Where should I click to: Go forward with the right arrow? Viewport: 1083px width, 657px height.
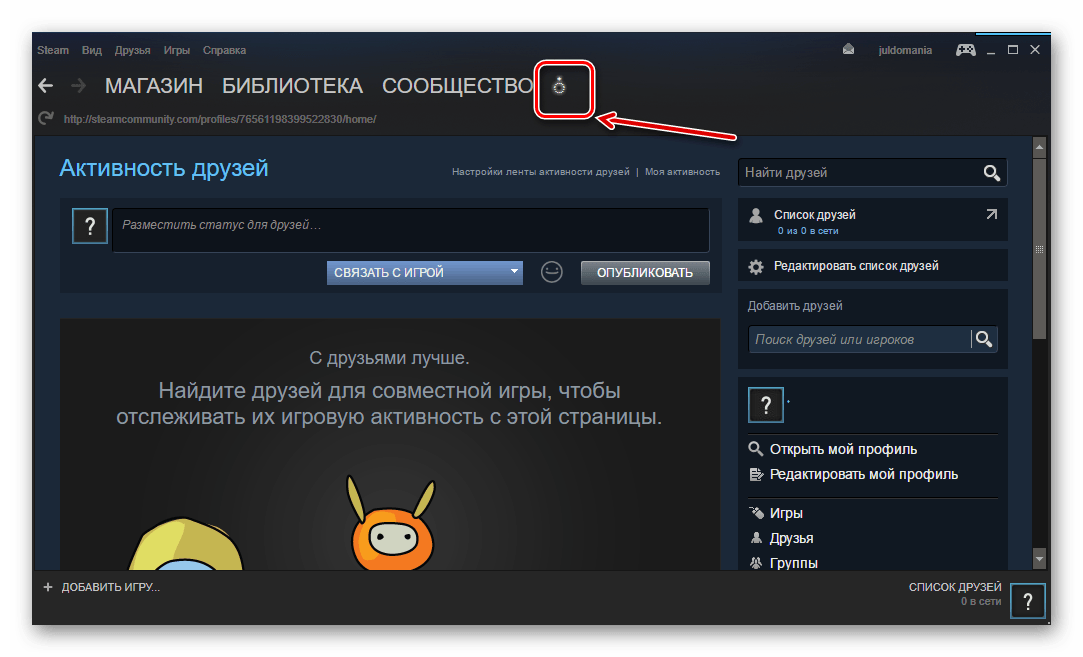click(x=78, y=86)
